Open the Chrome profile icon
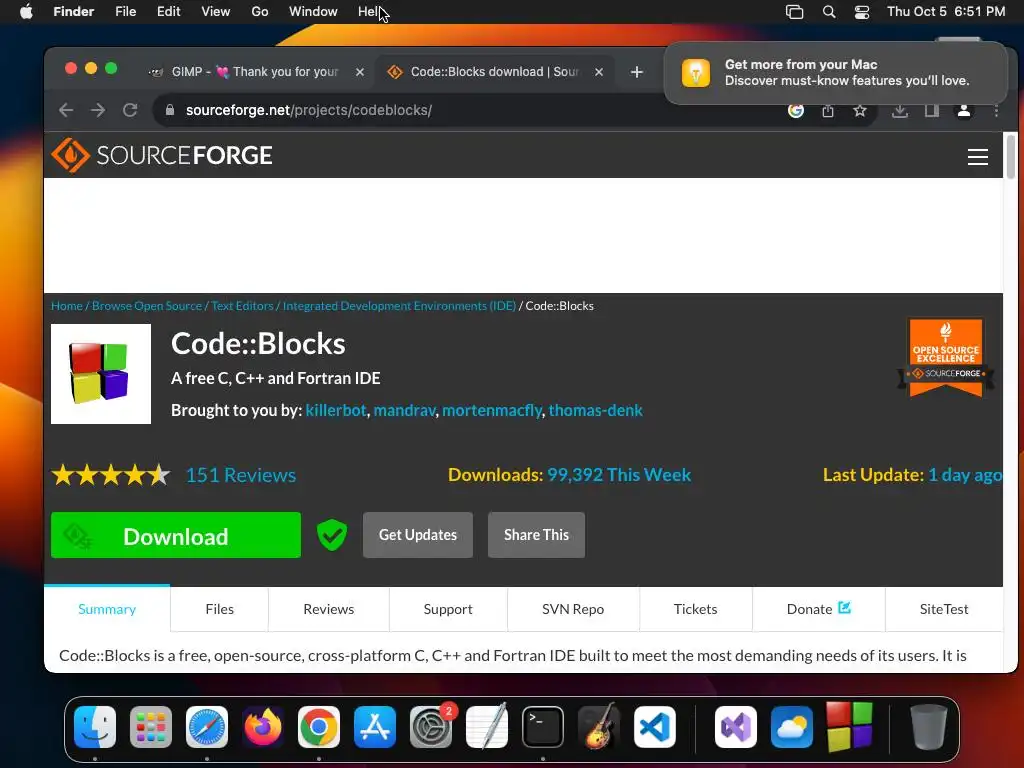1024x768 pixels. pyautogui.click(x=964, y=110)
